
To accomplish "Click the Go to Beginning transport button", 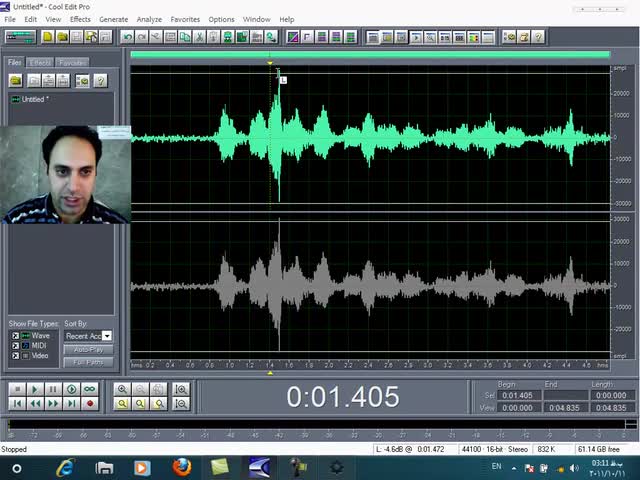I will (x=17, y=404).
